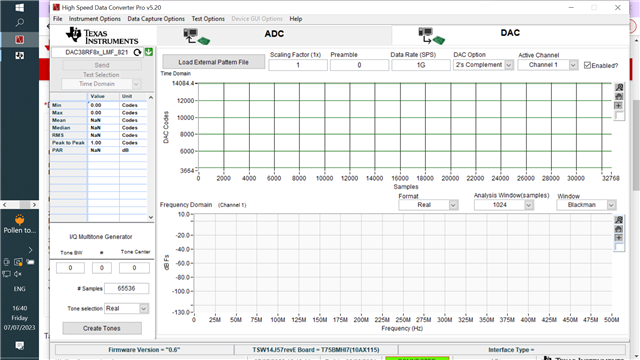Activate frequency domain graph cursor crosshair tool
The image size is (640, 360).
click(619, 238)
